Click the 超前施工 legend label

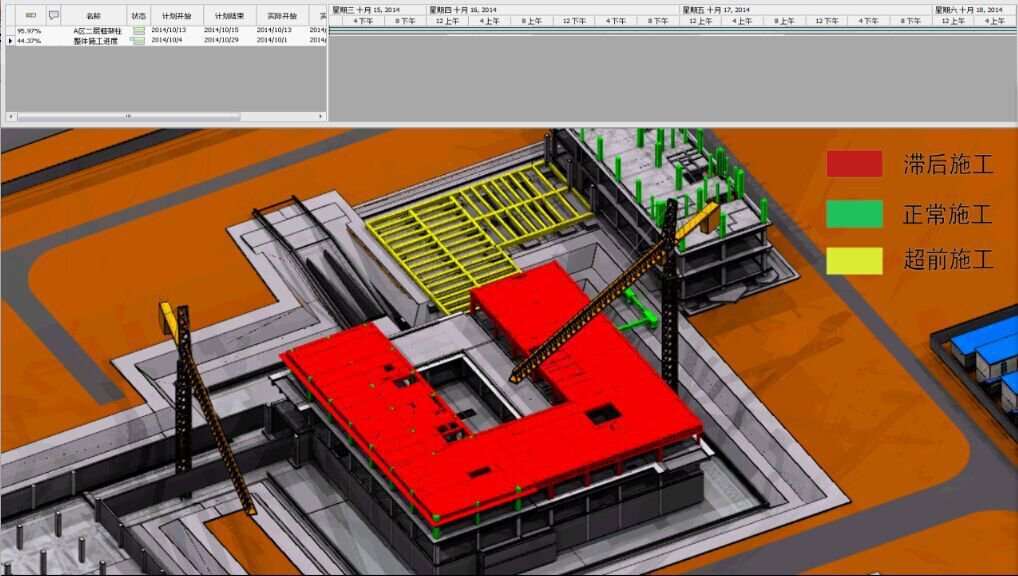pyautogui.click(x=948, y=260)
